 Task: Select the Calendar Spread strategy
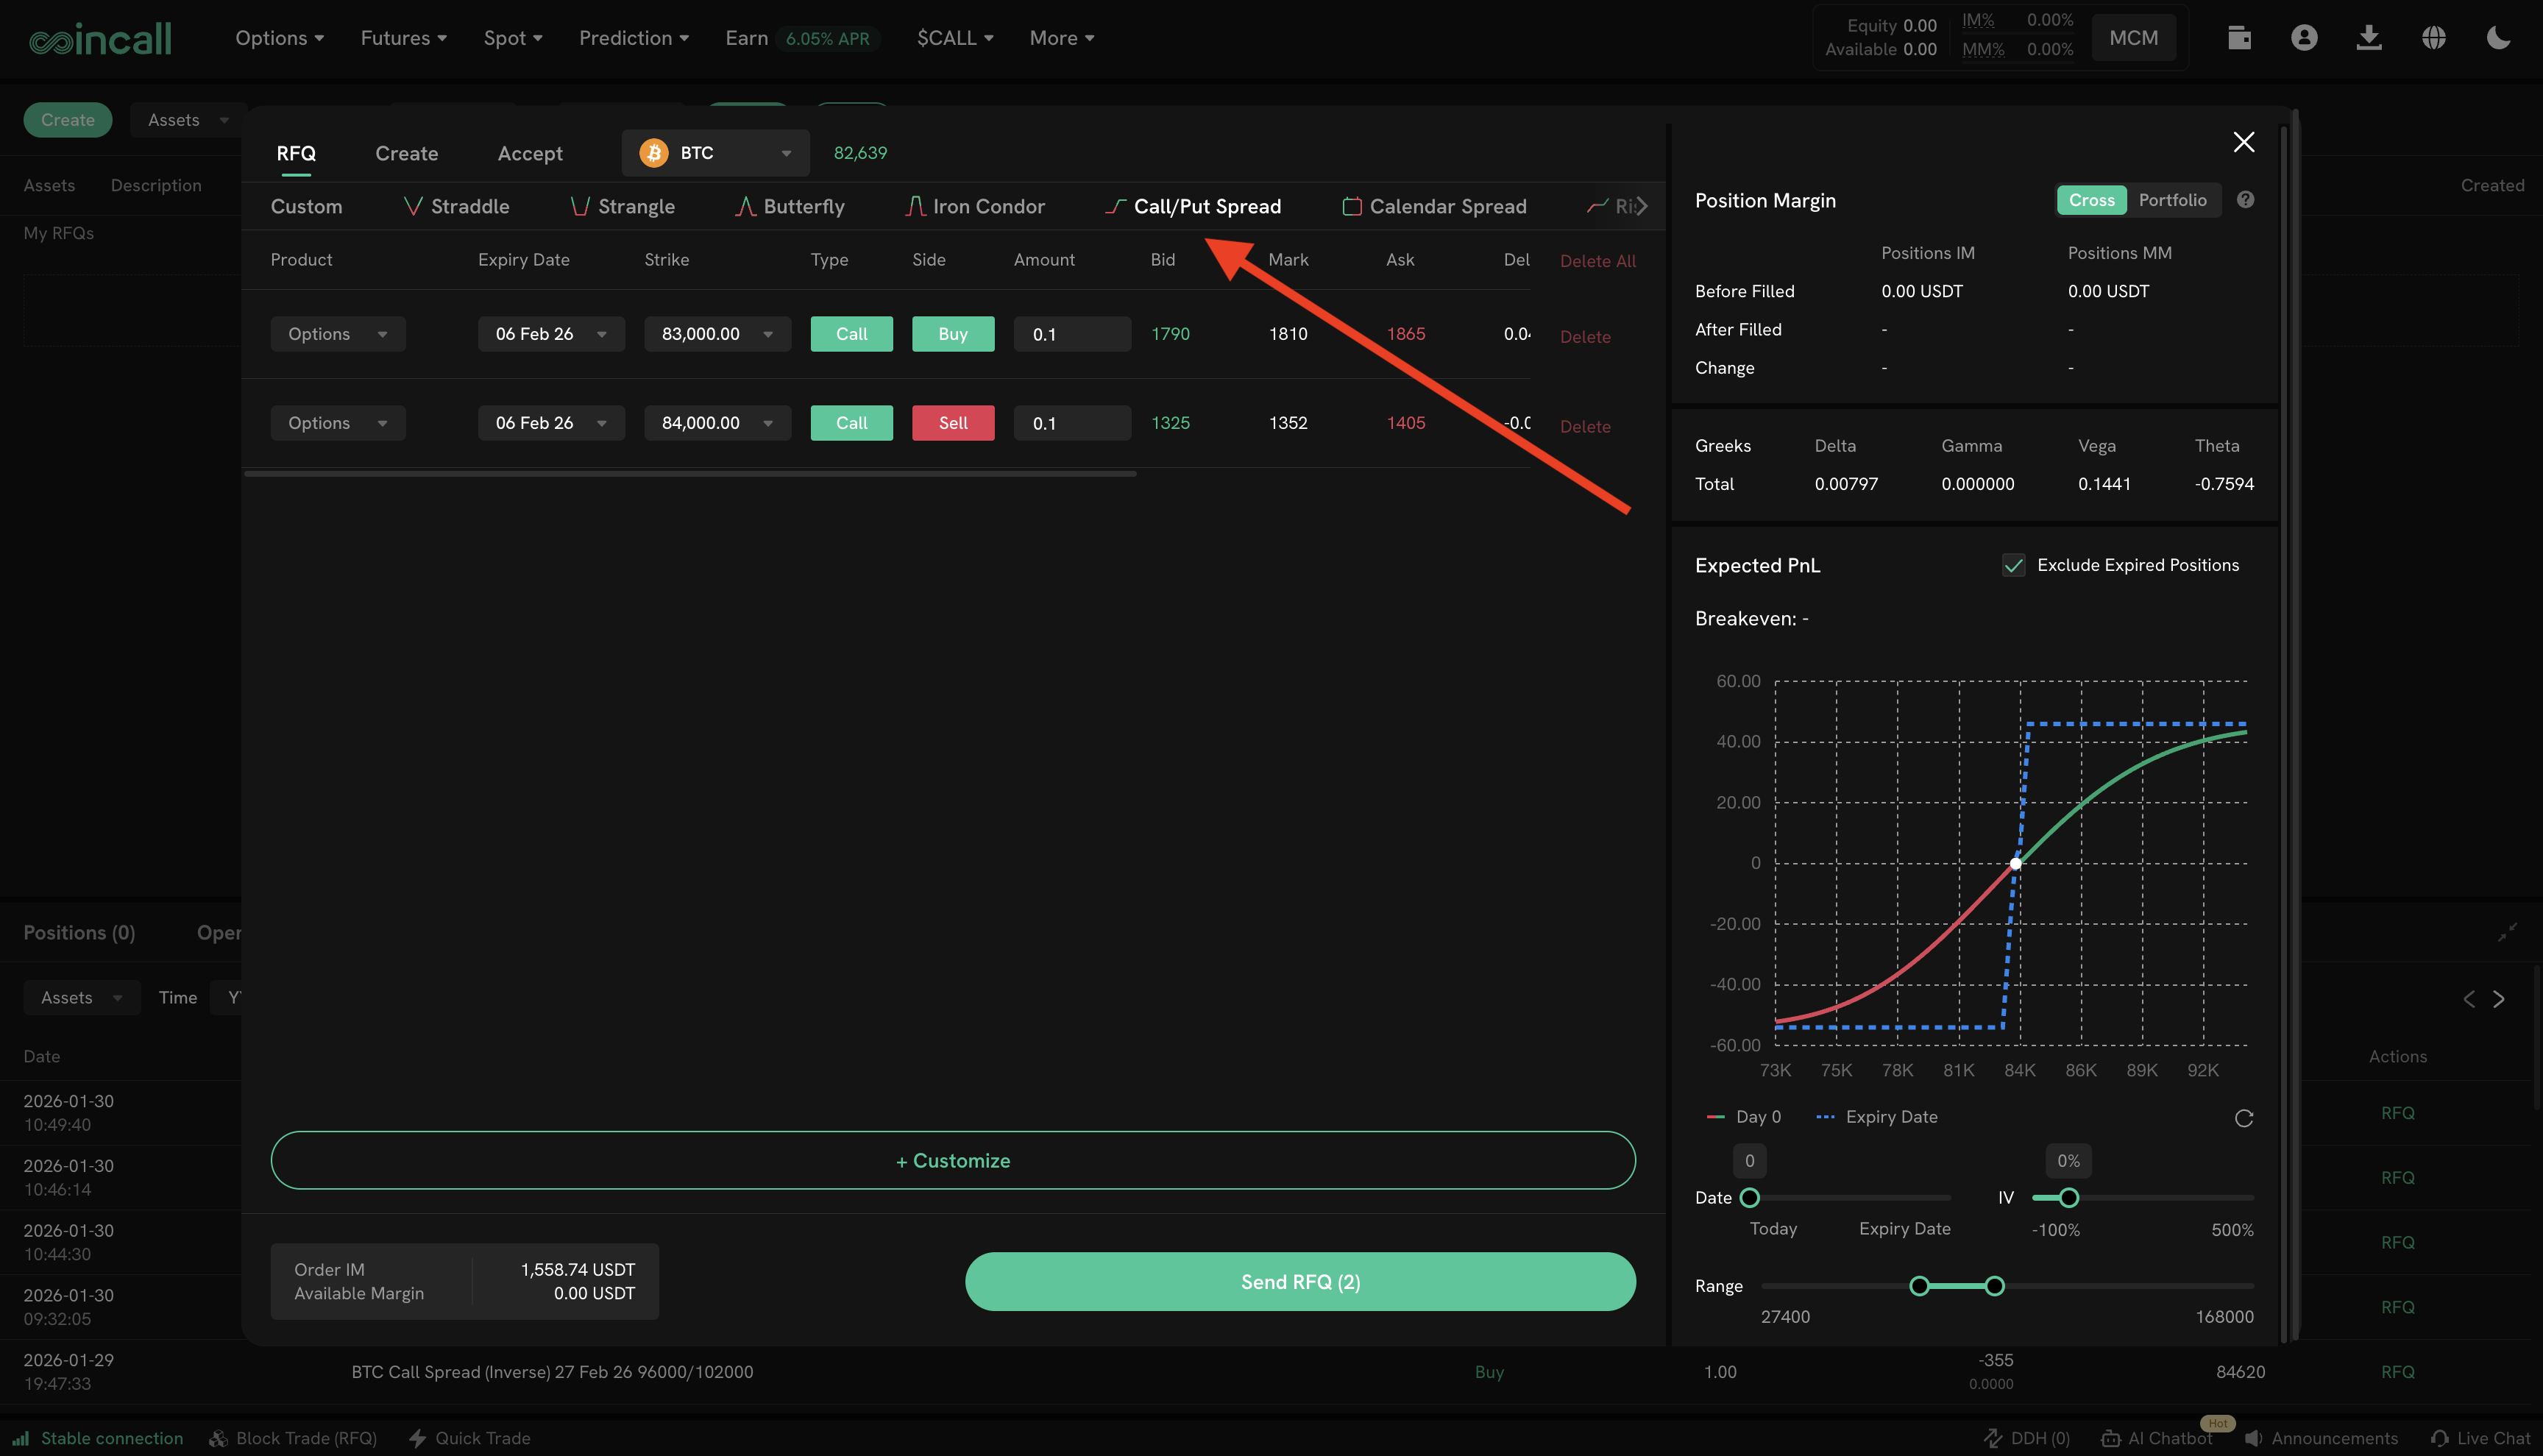(x=1434, y=206)
